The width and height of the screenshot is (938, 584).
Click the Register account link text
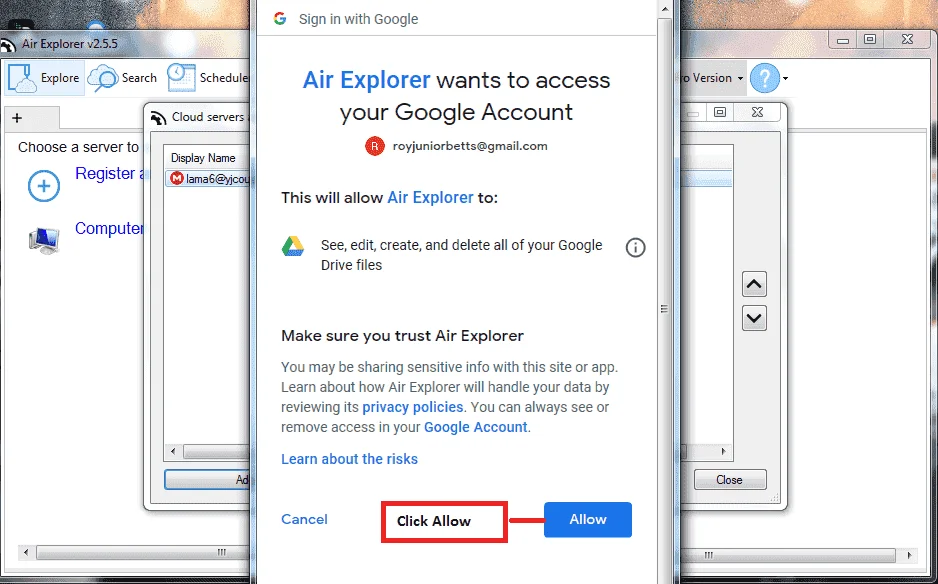pos(109,174)
